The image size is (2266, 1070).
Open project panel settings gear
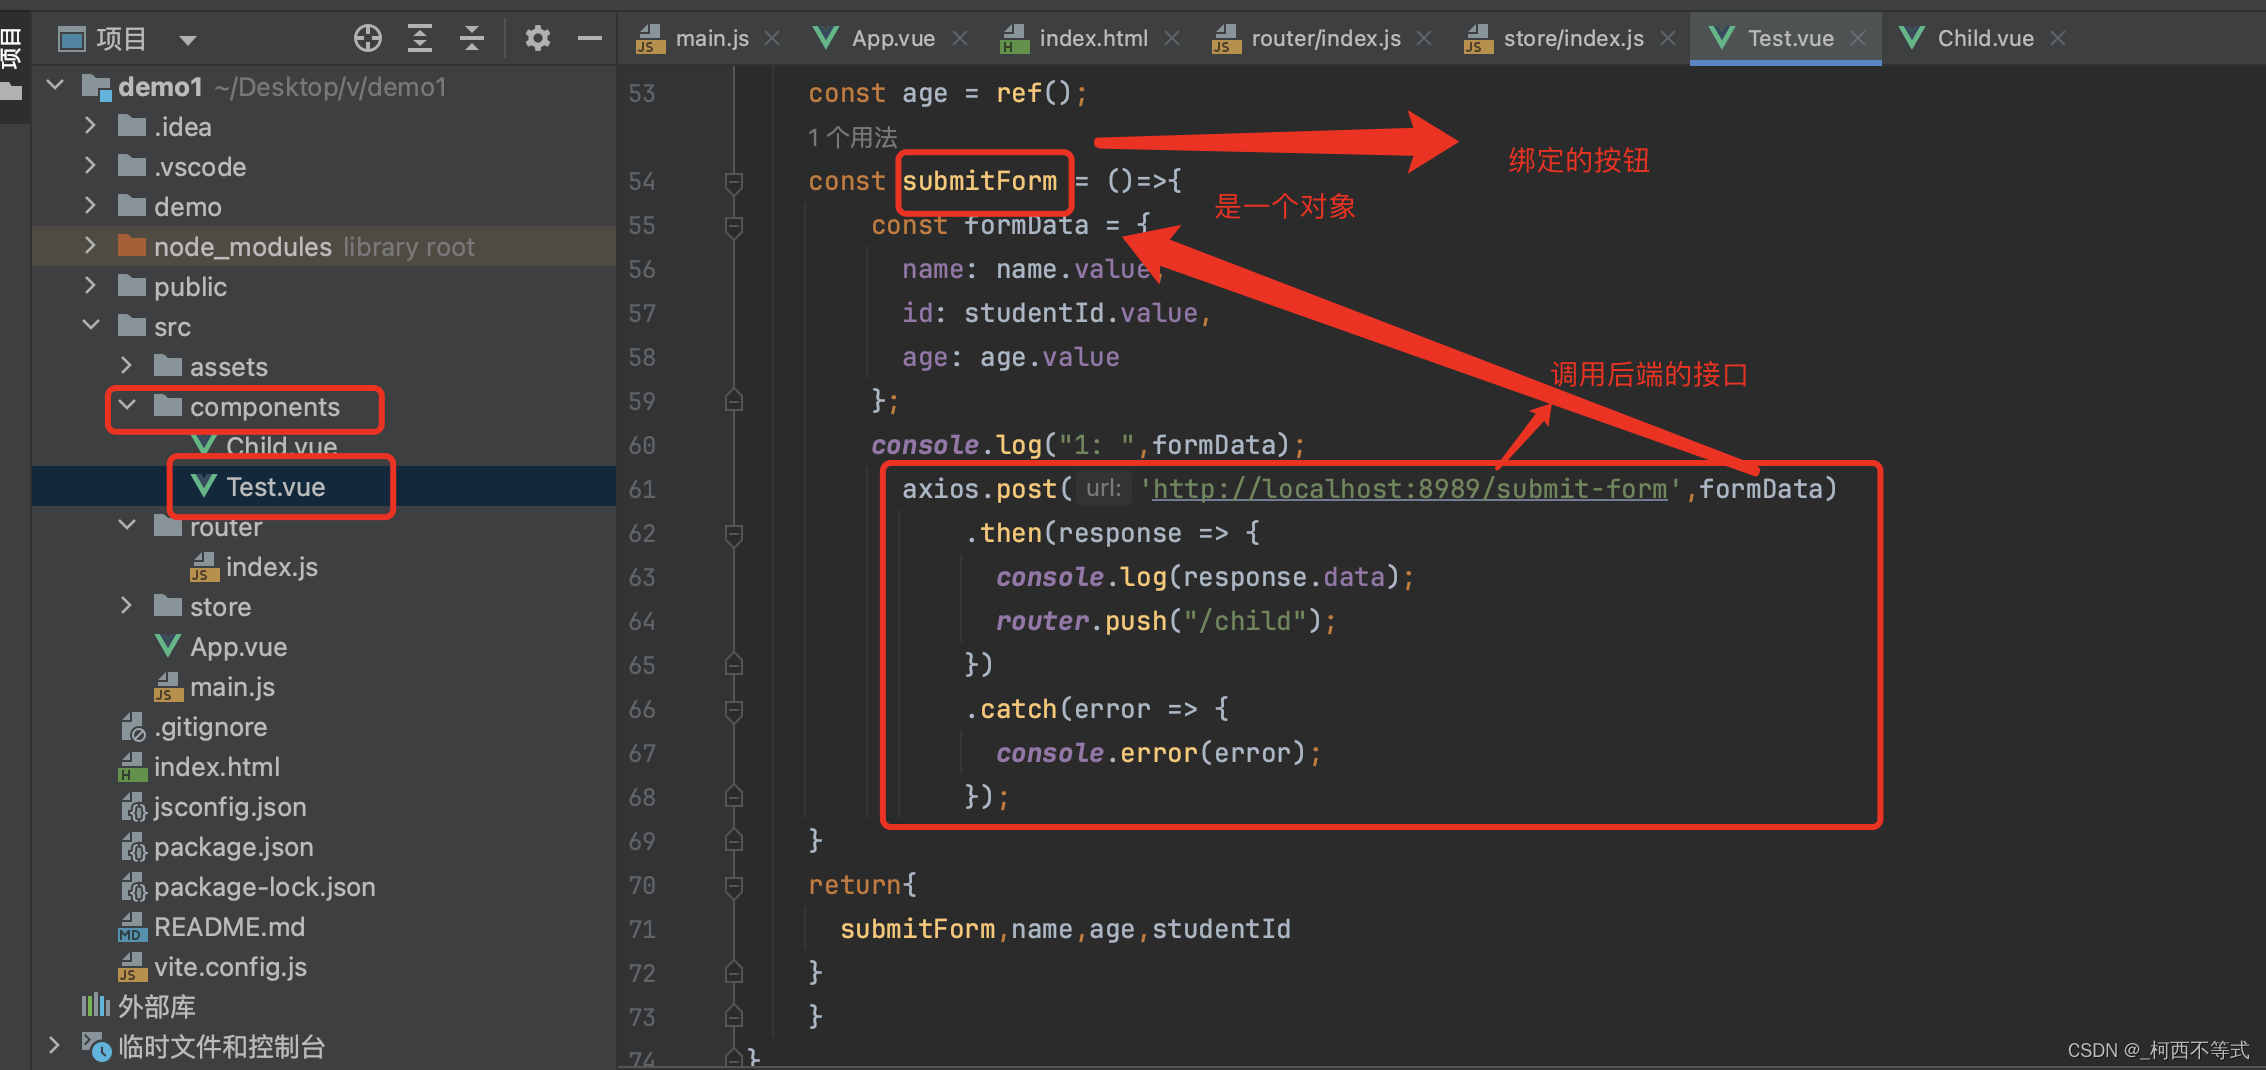point(538,38)
